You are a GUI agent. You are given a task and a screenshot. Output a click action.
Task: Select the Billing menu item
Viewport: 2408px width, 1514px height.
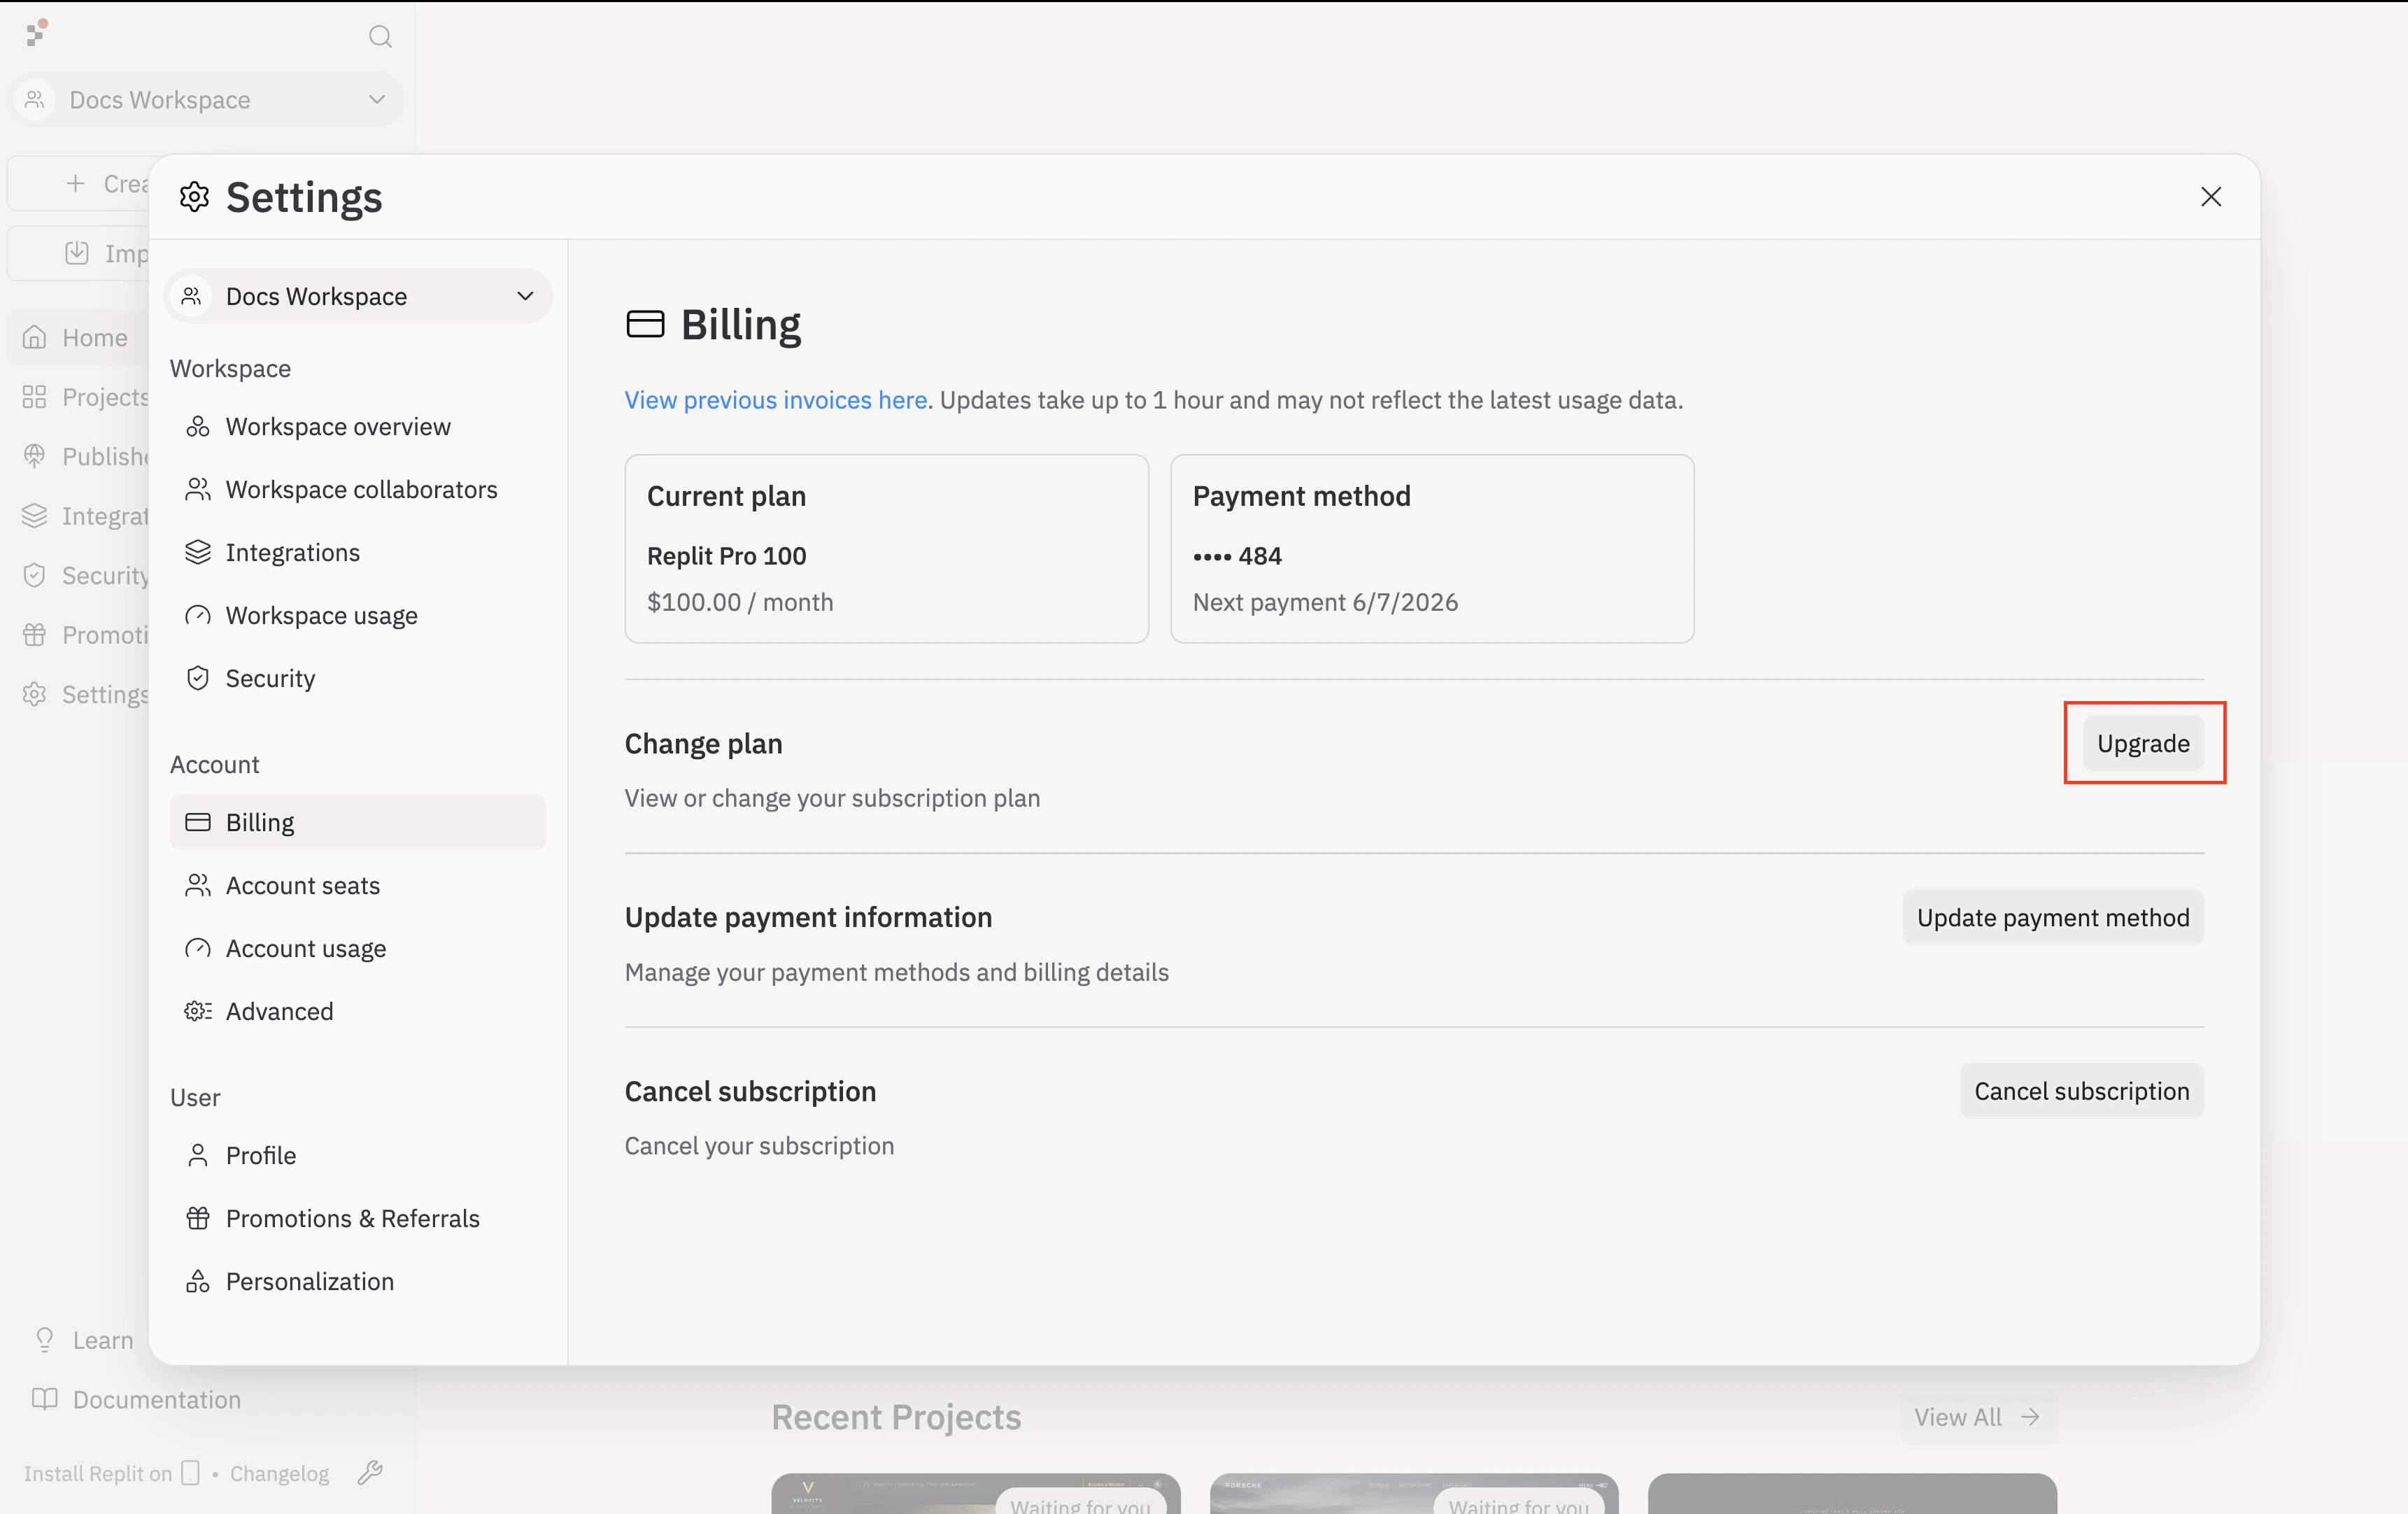358,823
